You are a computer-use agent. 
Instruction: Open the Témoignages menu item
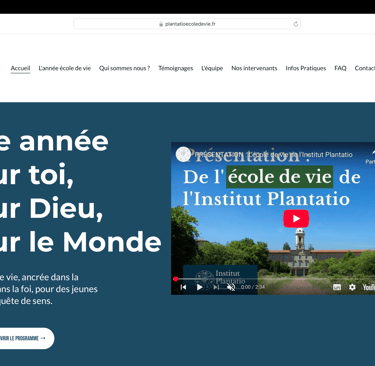(176, 68)
